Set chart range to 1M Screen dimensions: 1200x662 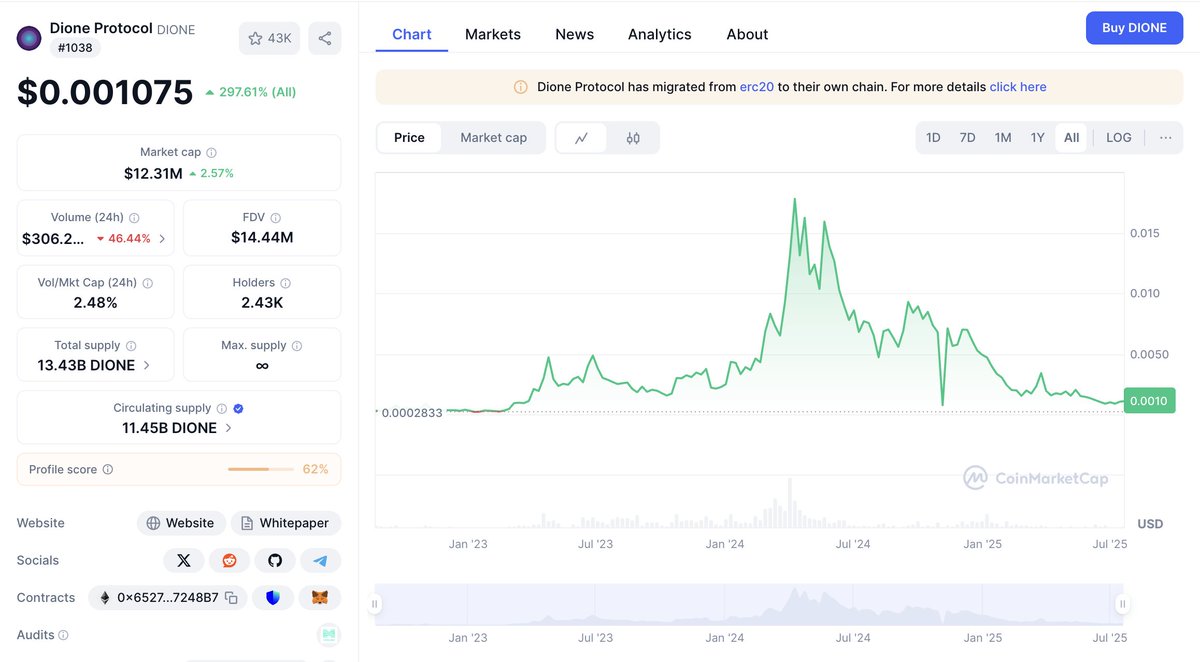pos(1003,138)
